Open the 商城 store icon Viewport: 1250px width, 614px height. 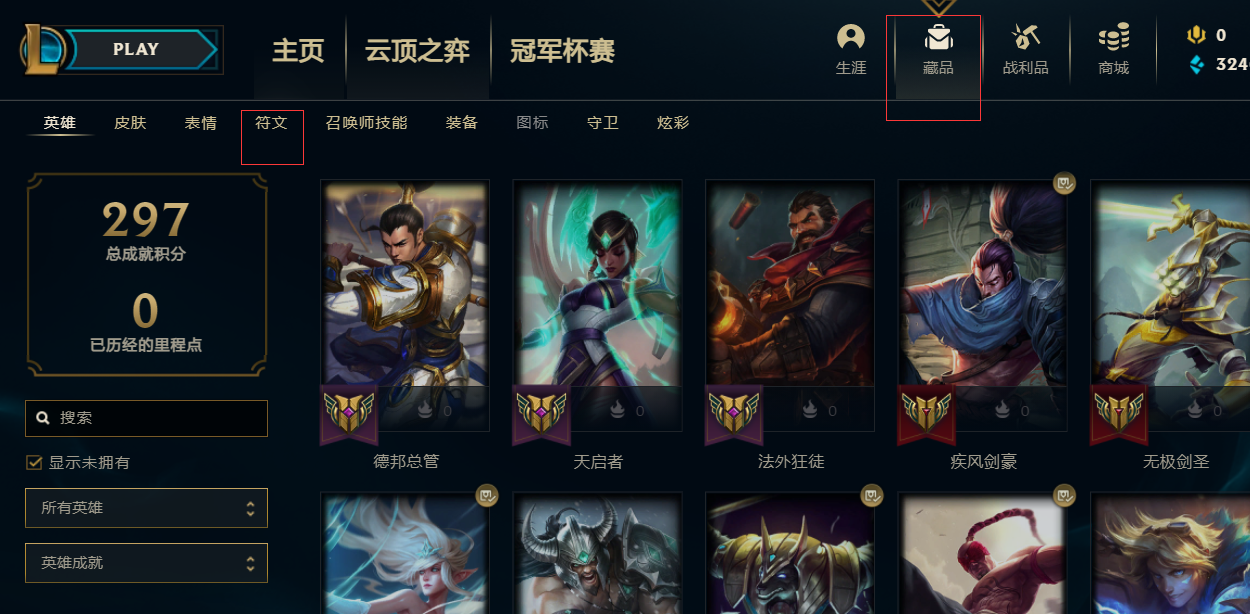(1113, 38)
